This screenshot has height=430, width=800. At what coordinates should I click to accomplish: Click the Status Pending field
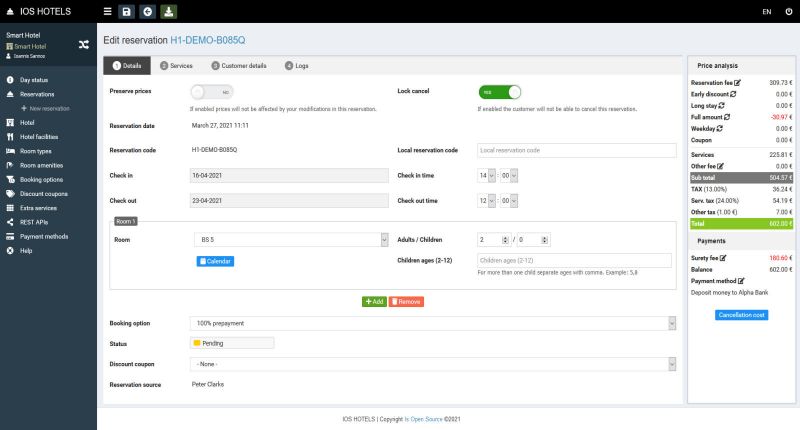point(232,343)
